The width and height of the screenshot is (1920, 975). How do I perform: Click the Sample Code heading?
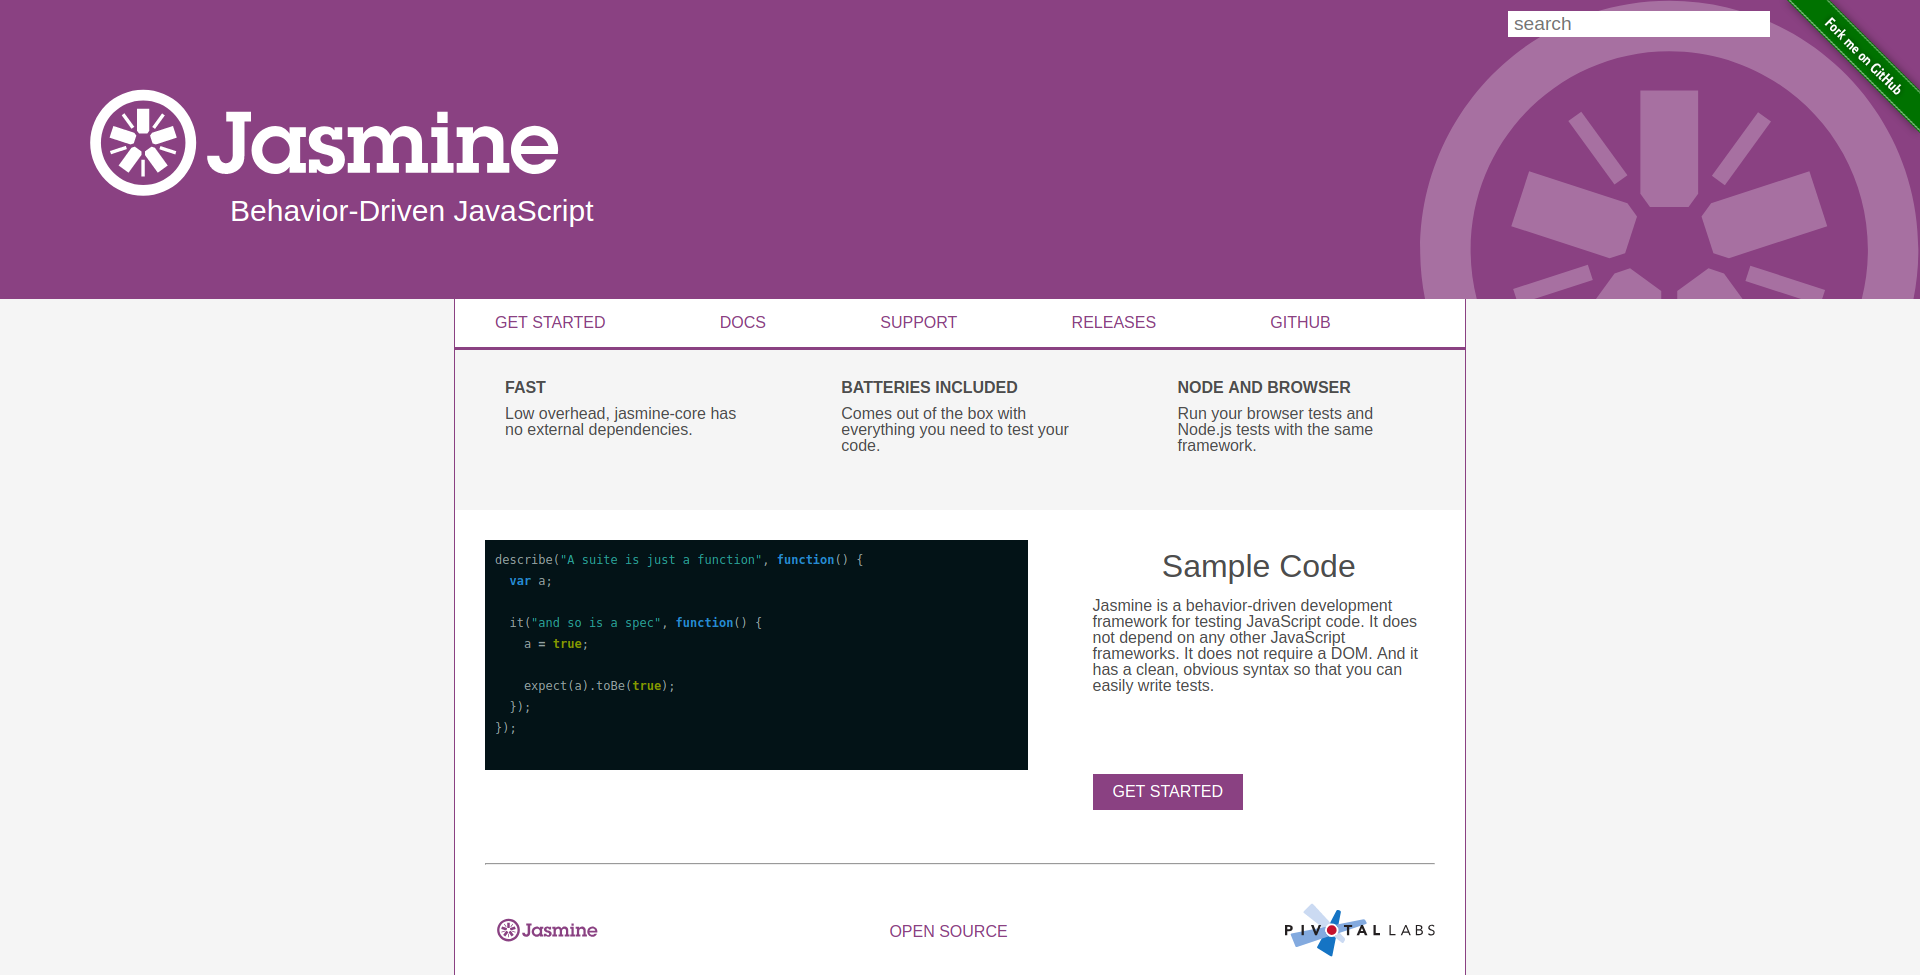point(1258,566)
